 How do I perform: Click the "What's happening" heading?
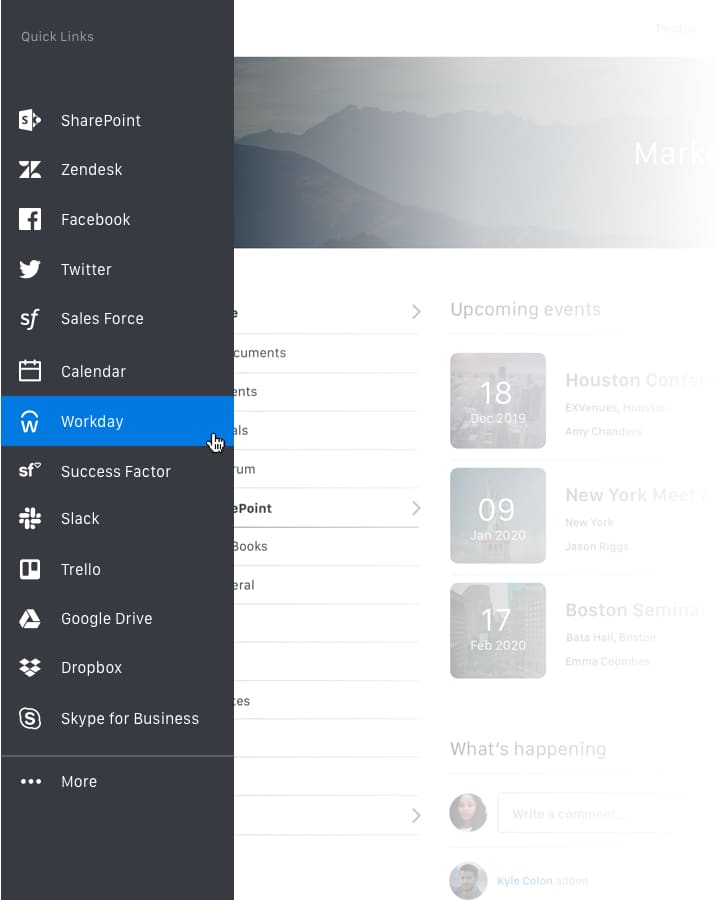point(528,749)
